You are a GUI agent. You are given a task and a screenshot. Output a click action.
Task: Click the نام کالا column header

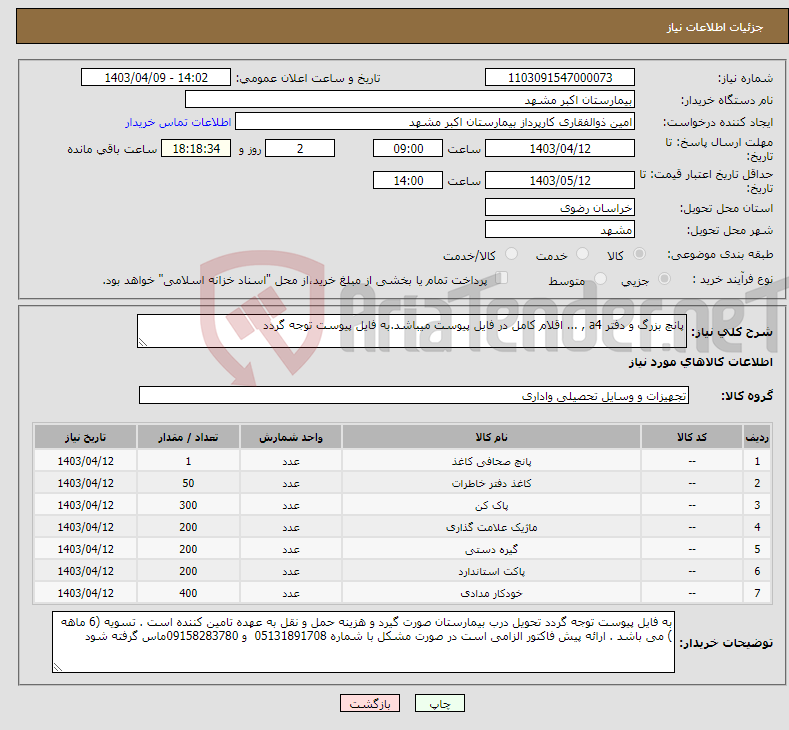coord(491,437)
